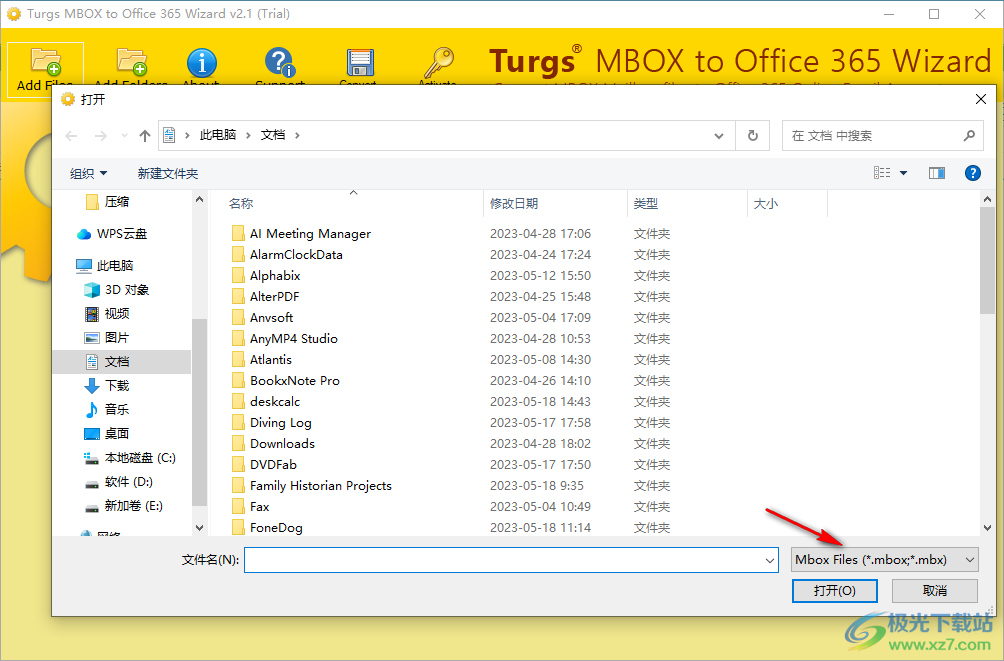Click the Add Files toolbar icon
Viewport: 1004px width, 661px height.
45,61
